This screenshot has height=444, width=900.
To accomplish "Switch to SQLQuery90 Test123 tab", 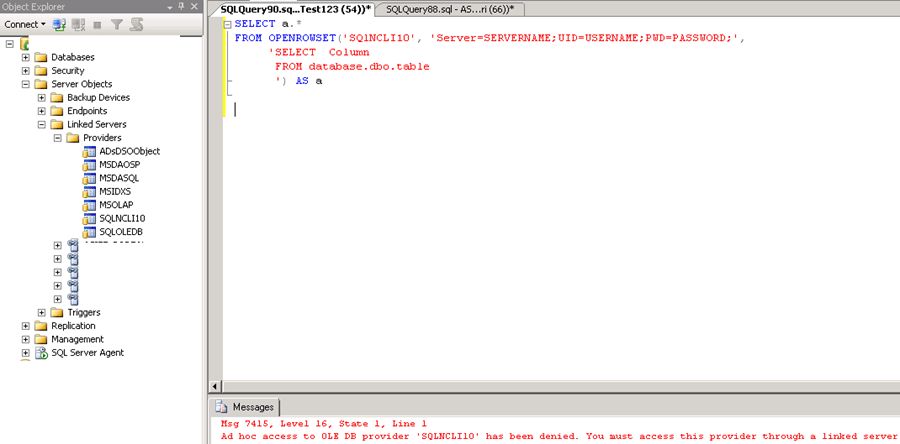I will coord(296,9).
